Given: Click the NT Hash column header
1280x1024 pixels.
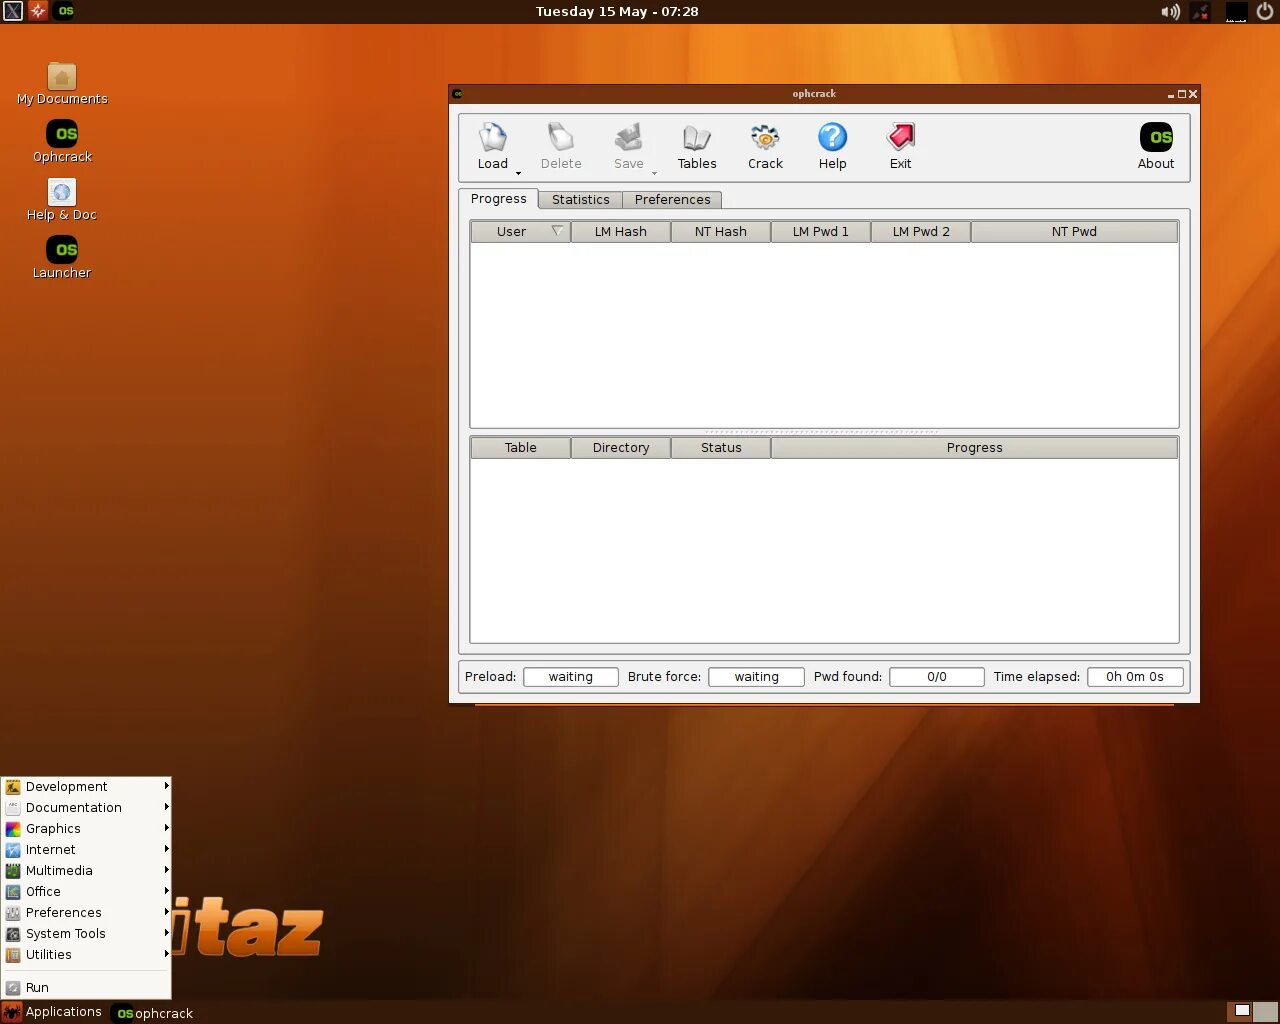Looking at the screenshot, I should click(720, 231).
